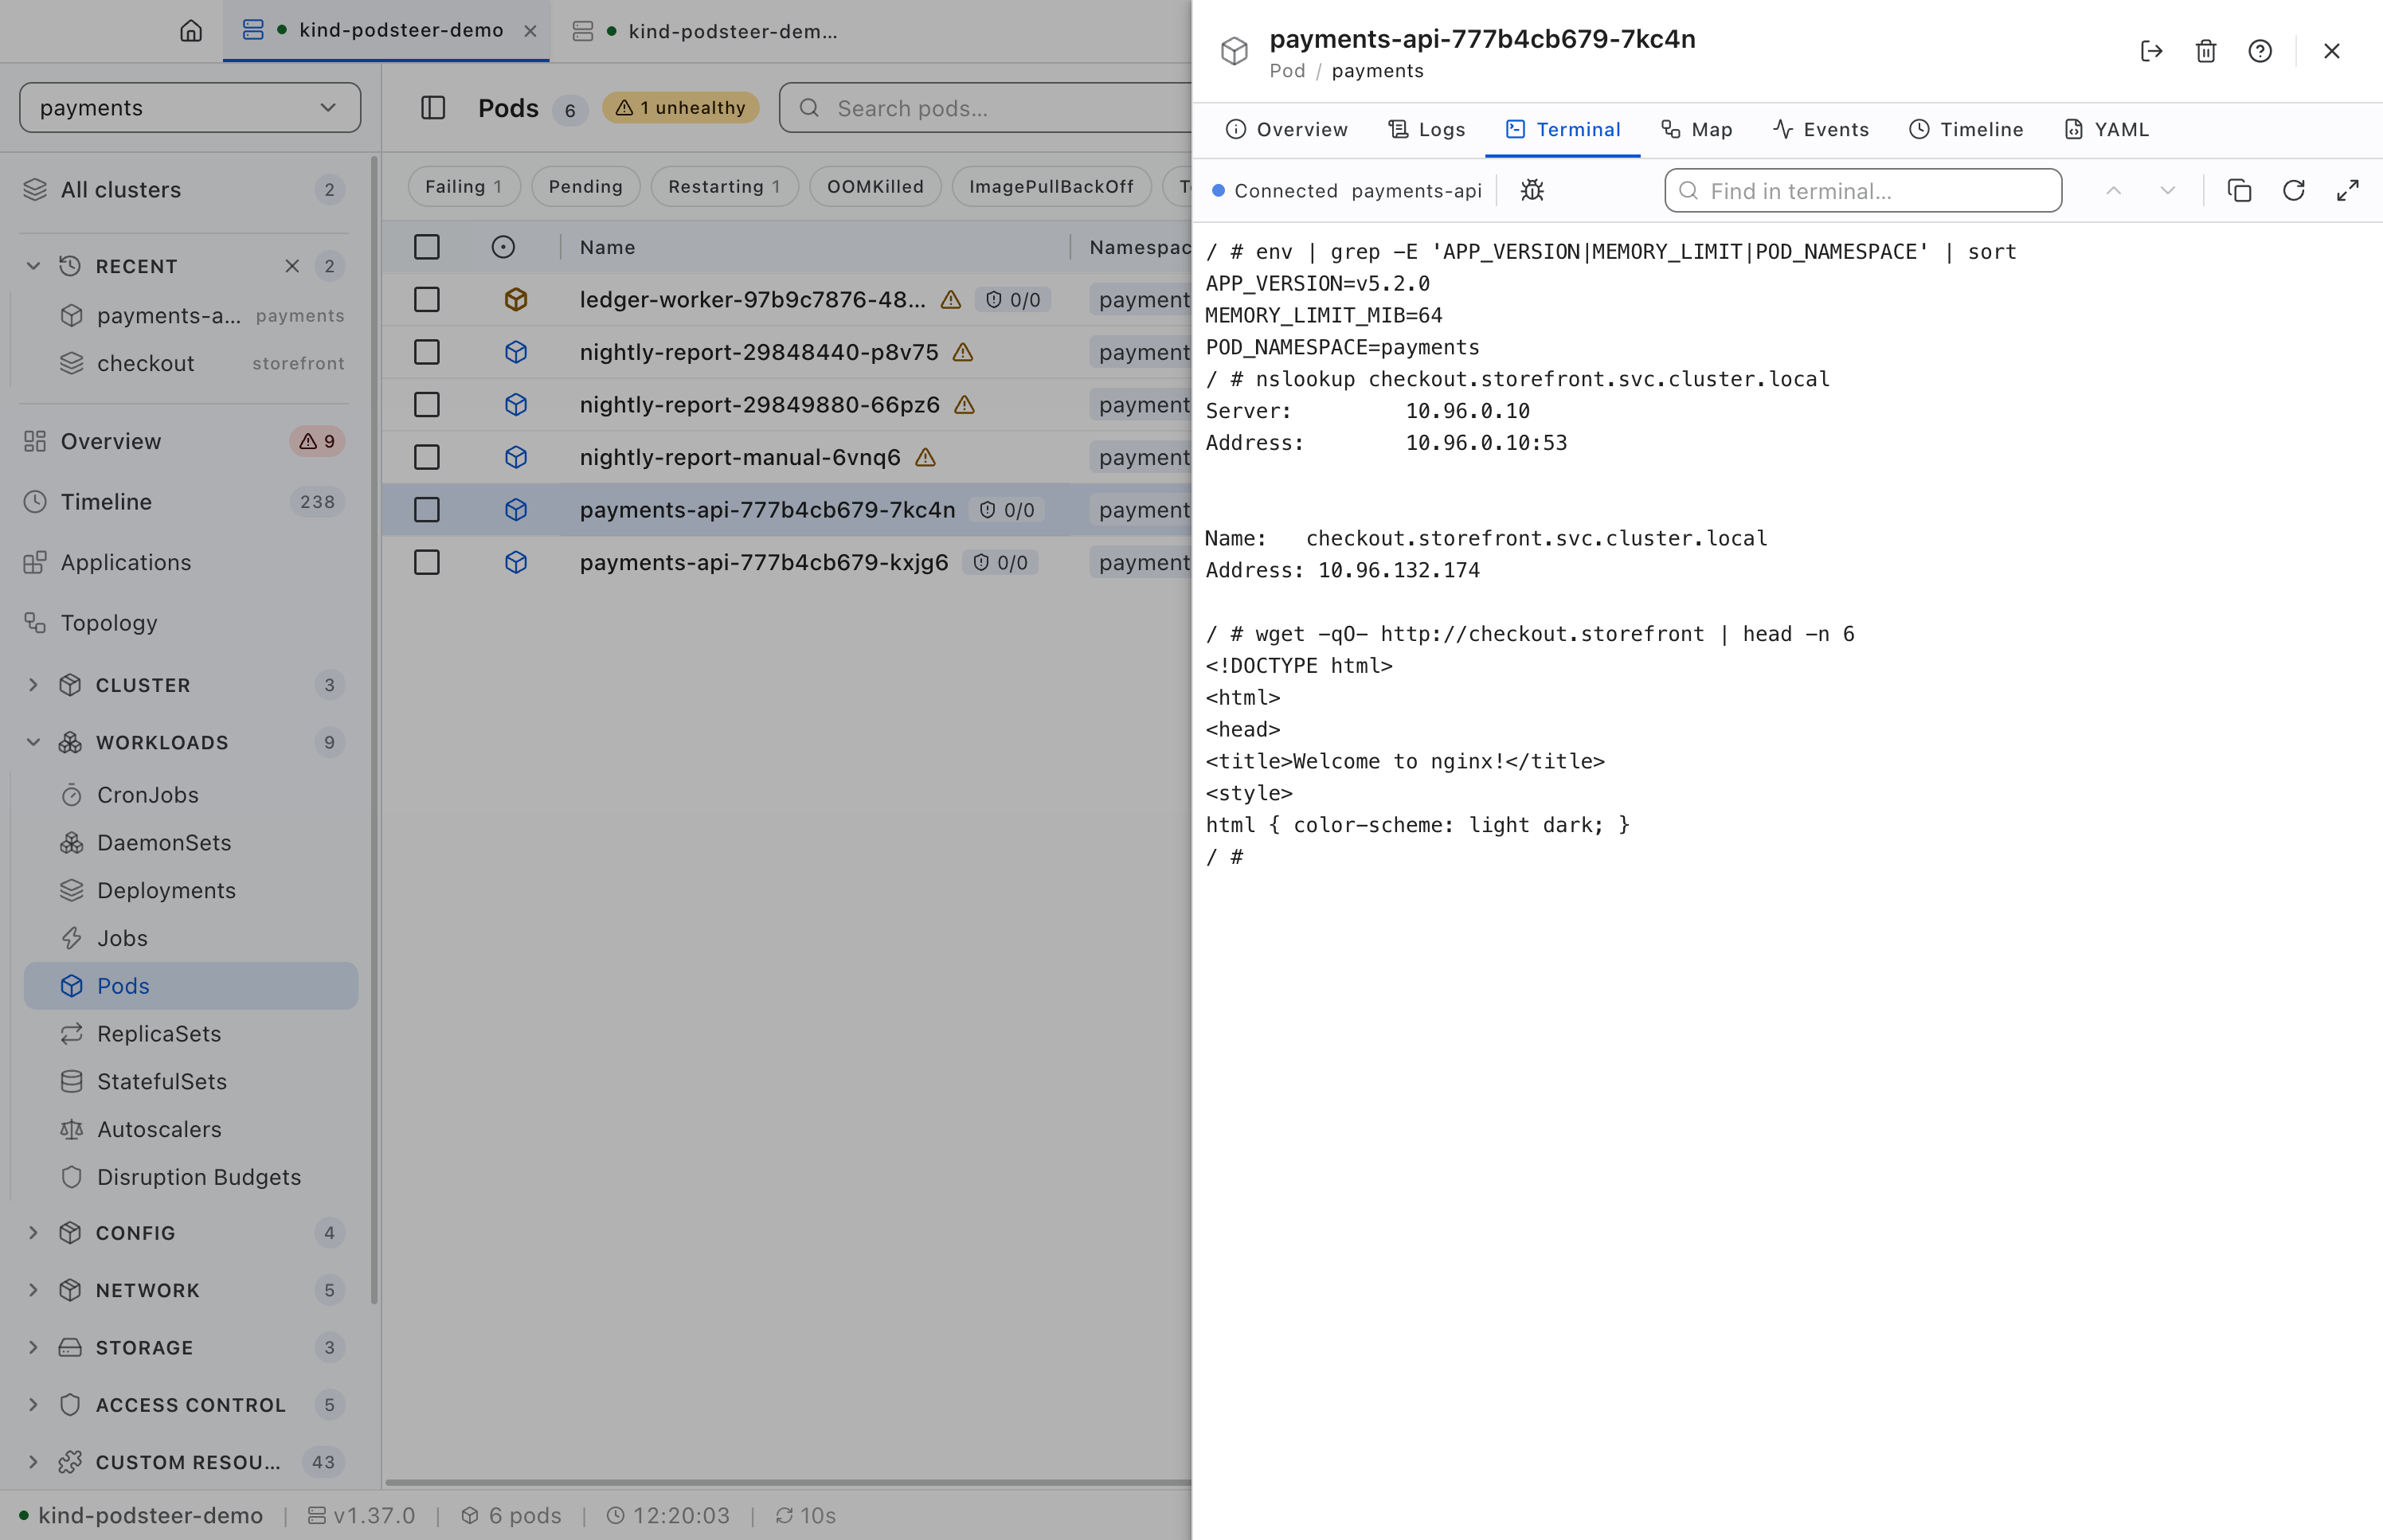Click the Search pods input field
This screenshot has width=2383, height=1540.
pos(985,108)
